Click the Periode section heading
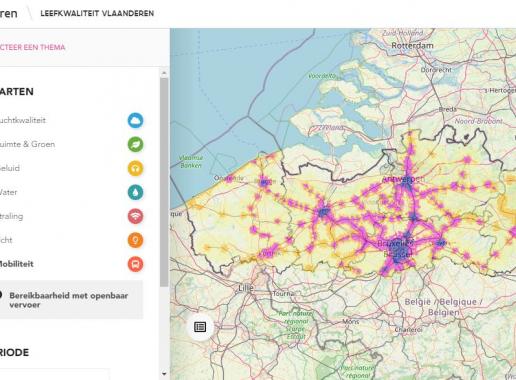Image resolution: width=516 pixels, height=380 pixels. 14,352
